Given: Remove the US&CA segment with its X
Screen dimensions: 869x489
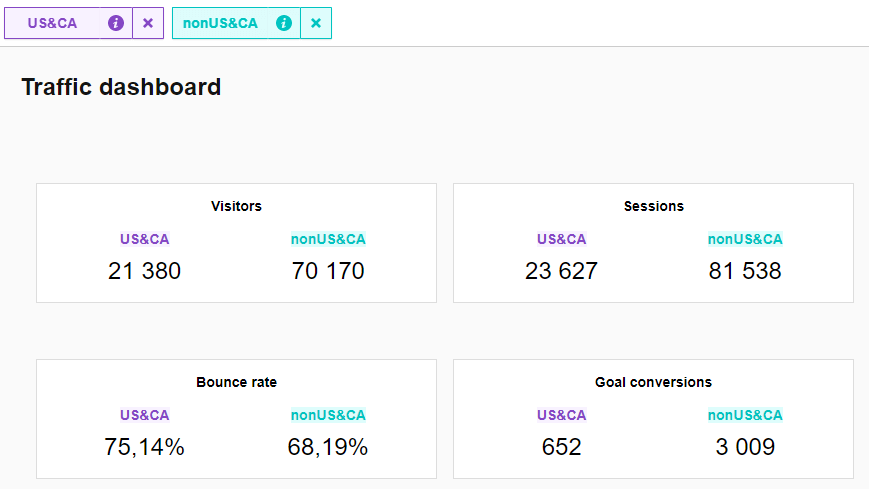Looking at the screenshot, I should click(148, 23).
